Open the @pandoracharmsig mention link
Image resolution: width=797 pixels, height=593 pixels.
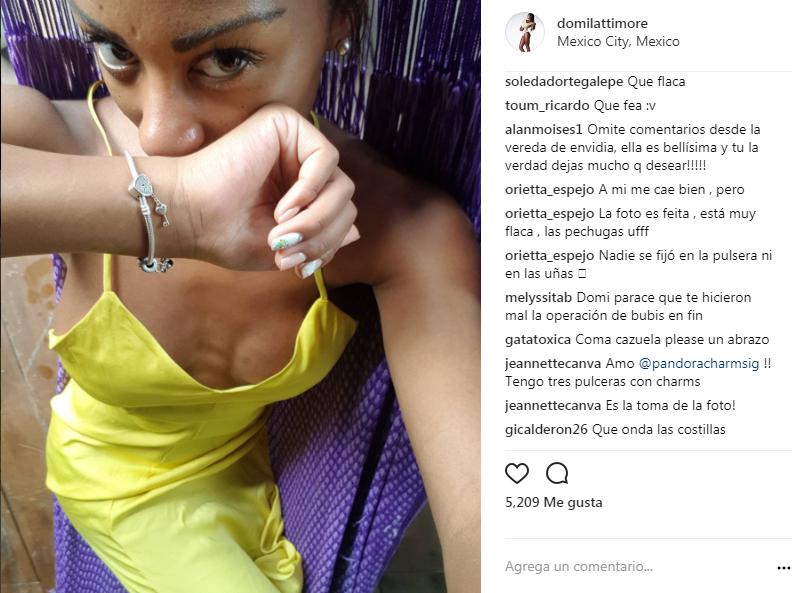699,364
